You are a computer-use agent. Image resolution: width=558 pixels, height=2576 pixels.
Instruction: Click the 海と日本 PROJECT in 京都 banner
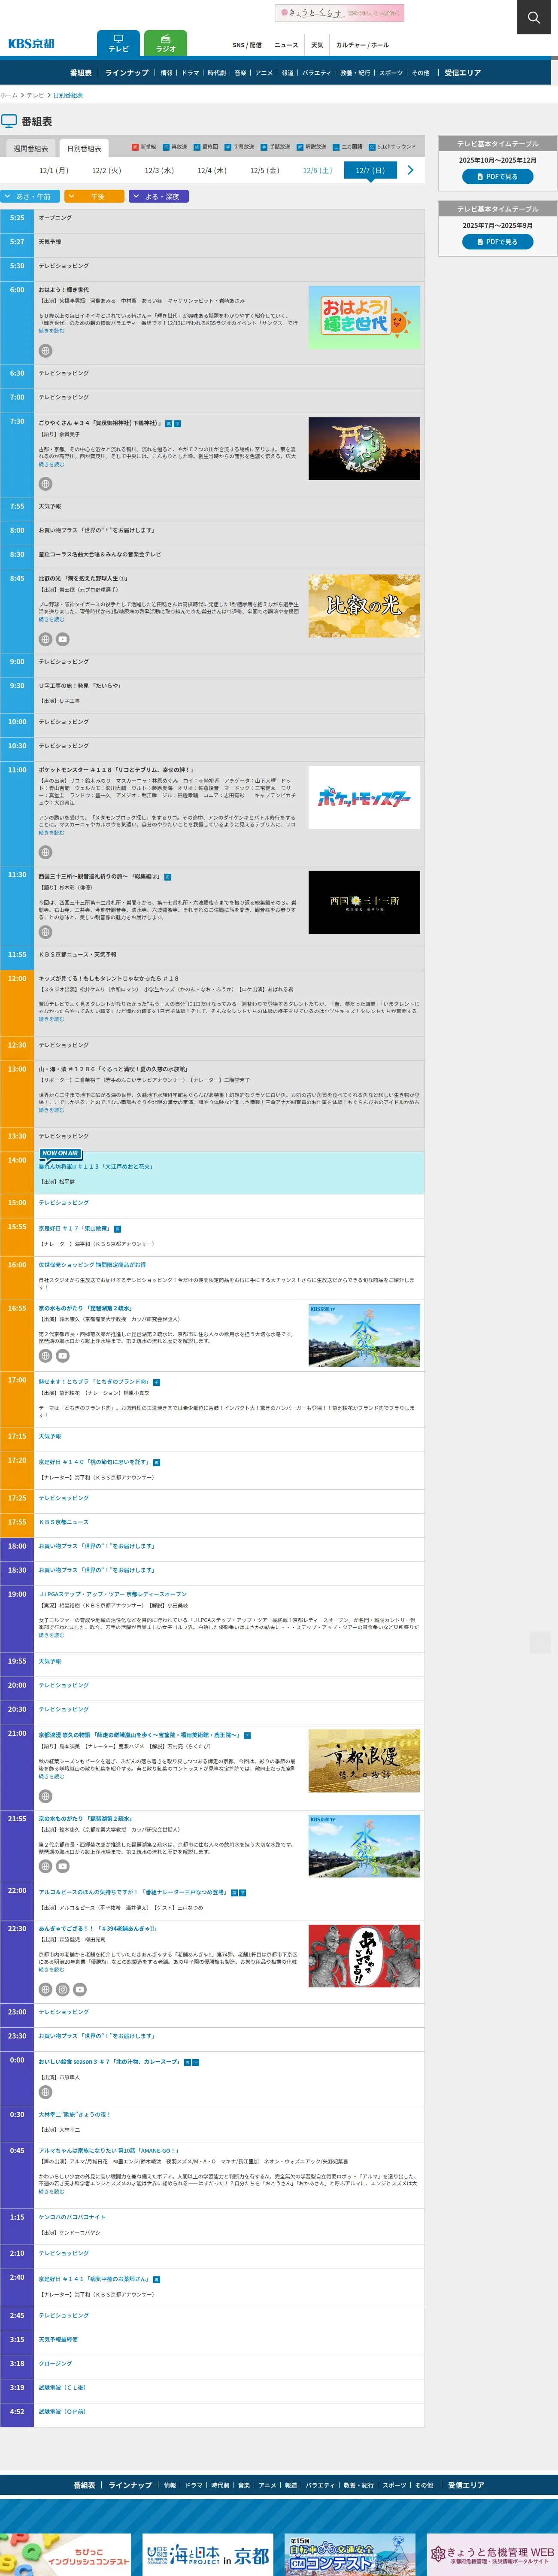[x=208, y=2555]
